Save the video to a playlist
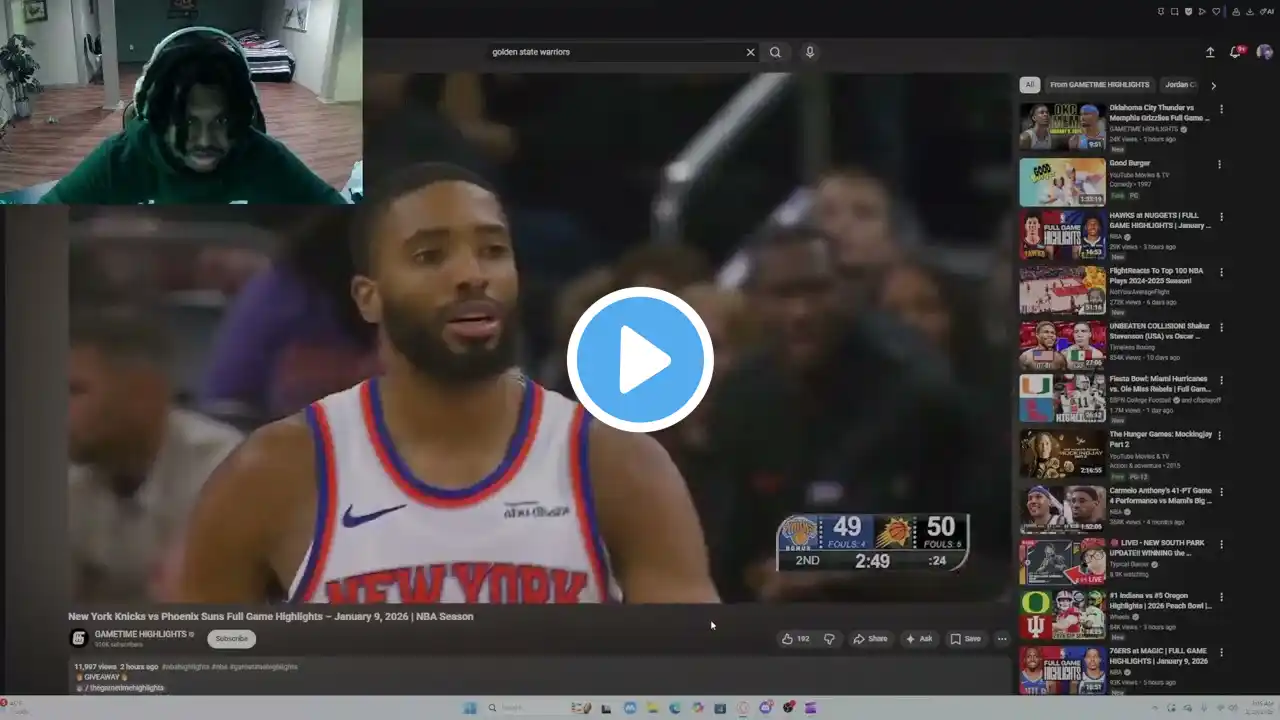Image resolution: width=1280 pixels, height=720 pixels. pyautogui.click(x=966, y=639)
